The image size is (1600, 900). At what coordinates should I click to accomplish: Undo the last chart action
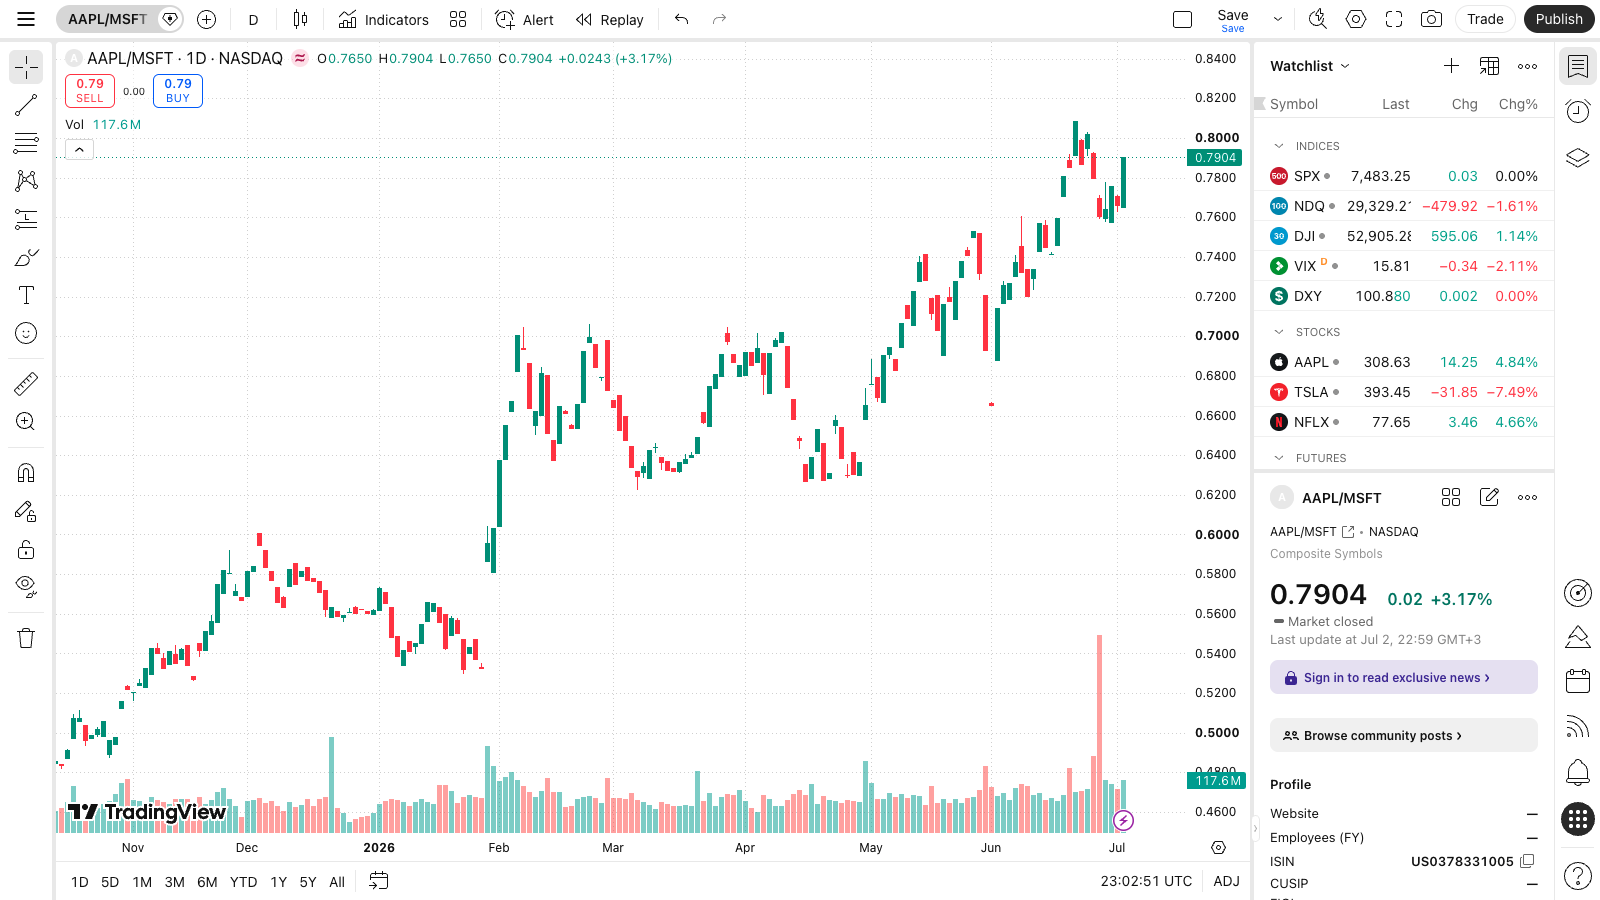pyautogui.click(x=682, y=19)
